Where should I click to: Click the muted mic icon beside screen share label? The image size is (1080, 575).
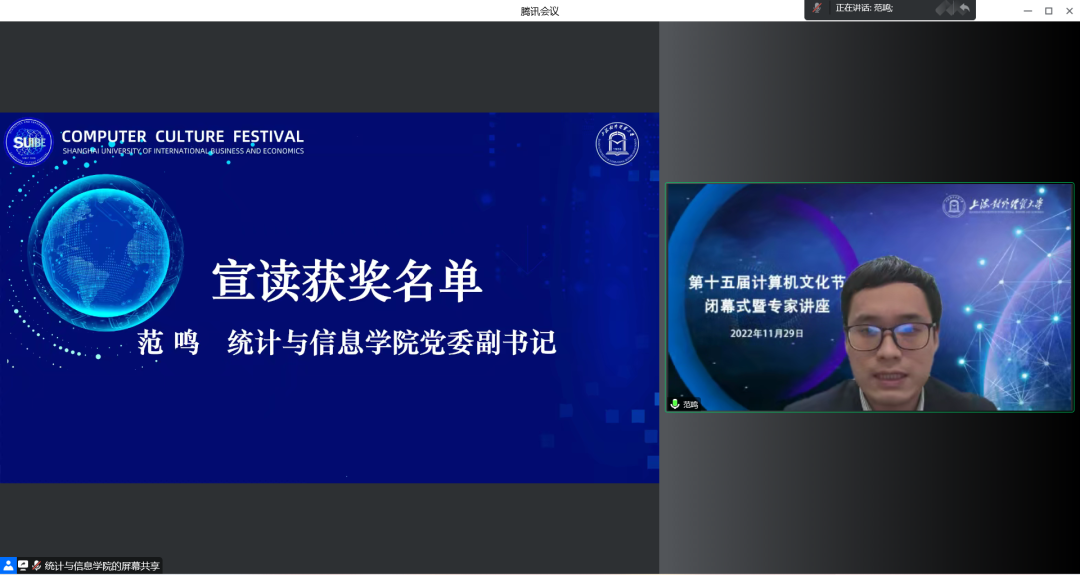tap(36, 565)
